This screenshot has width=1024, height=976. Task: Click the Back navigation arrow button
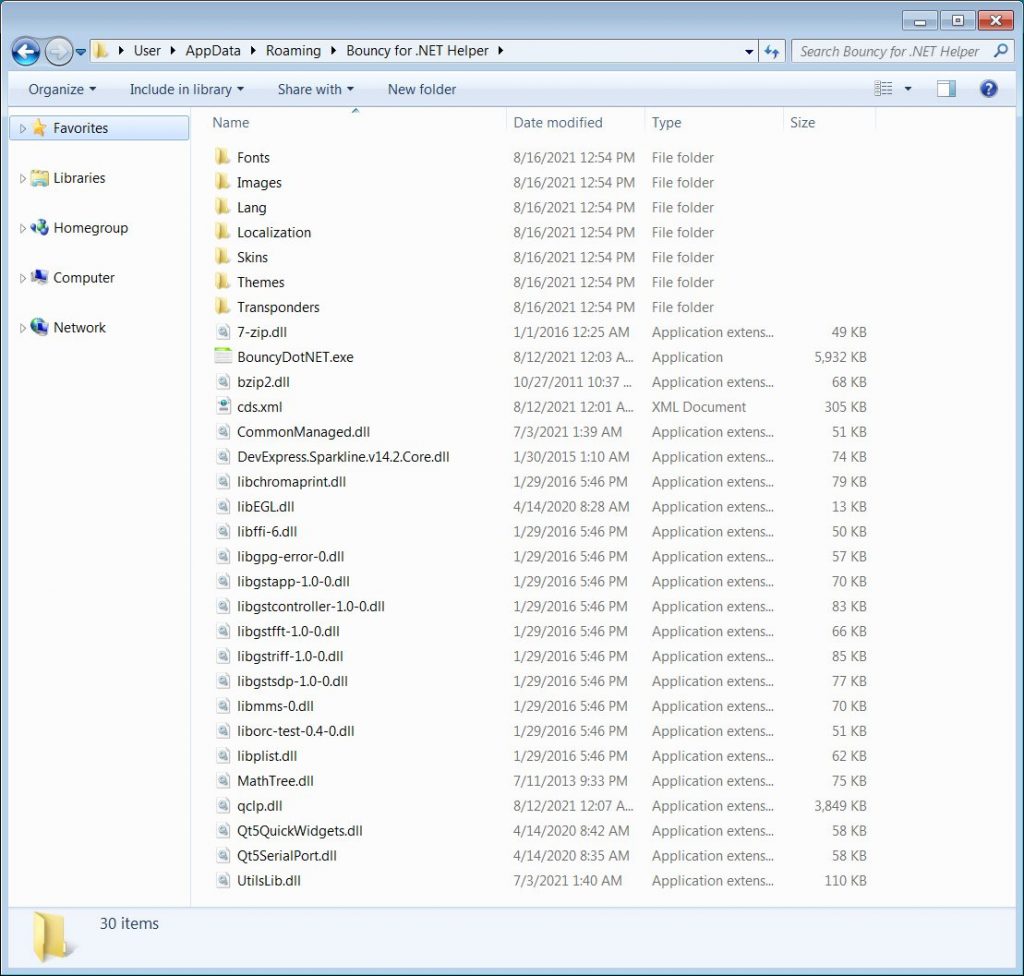point(26,51)
